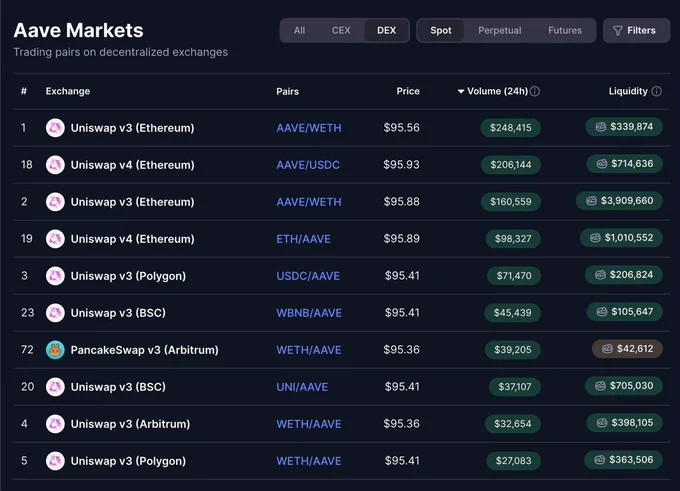
Task: Switch to the Futures tab
Action: click(565, 30)
